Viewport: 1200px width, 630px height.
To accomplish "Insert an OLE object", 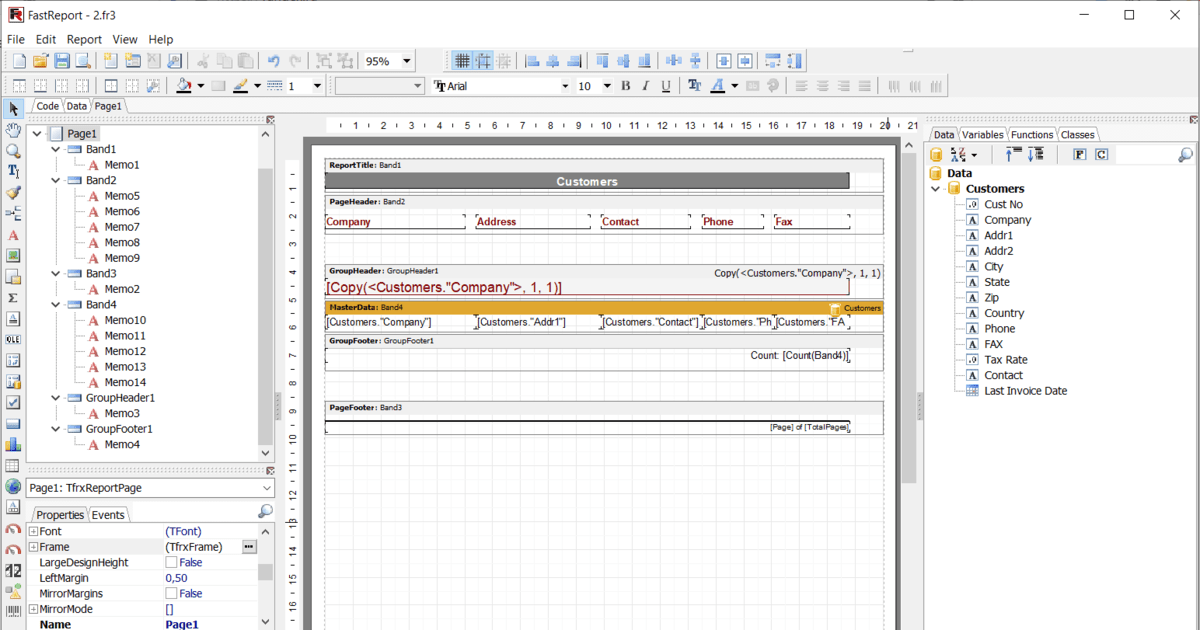I will coord(12,339).
